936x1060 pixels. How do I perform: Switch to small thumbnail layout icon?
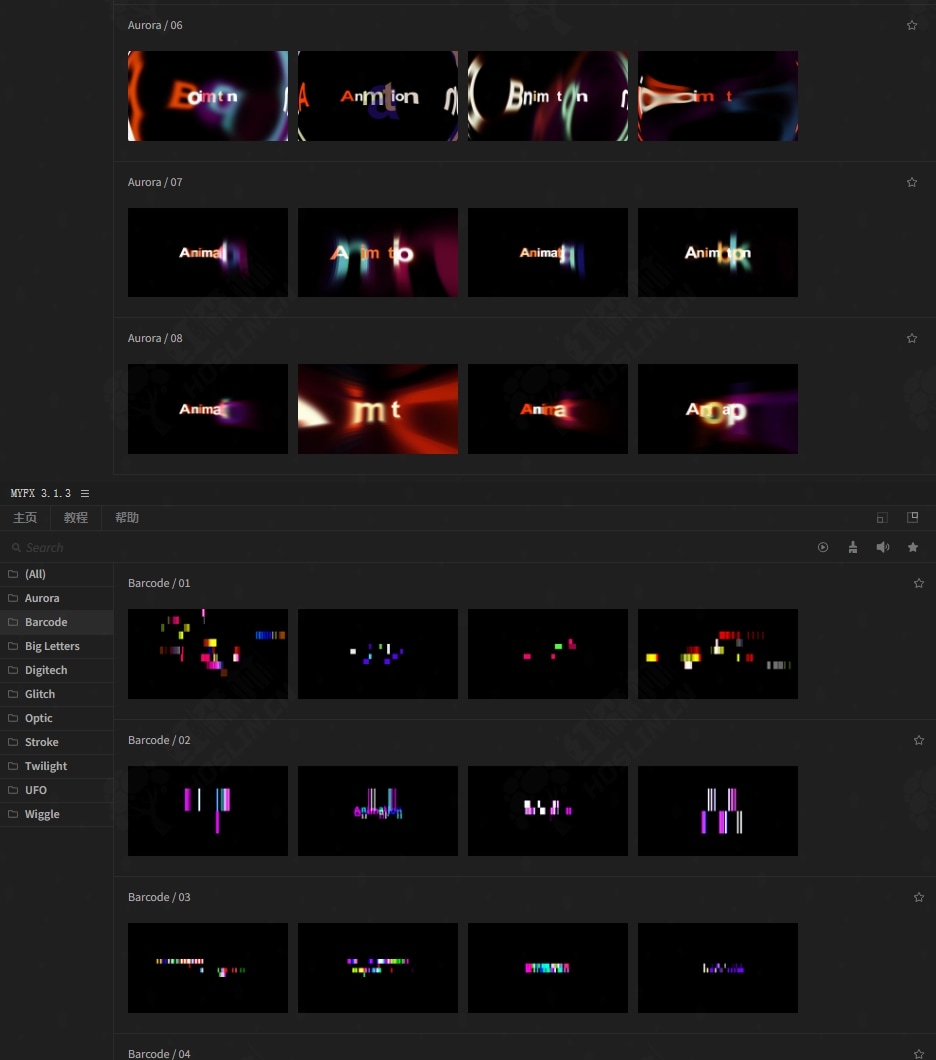pyautogui.click(x=882, y=518)
